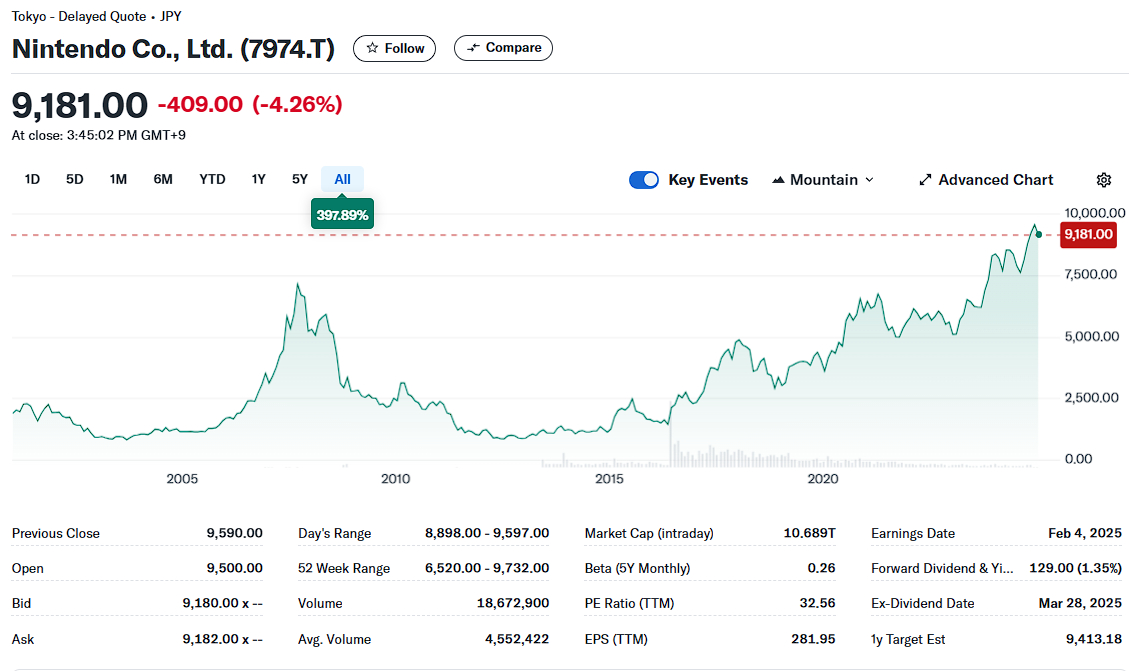Click the green current-price dot on chart

(1039, 234)
